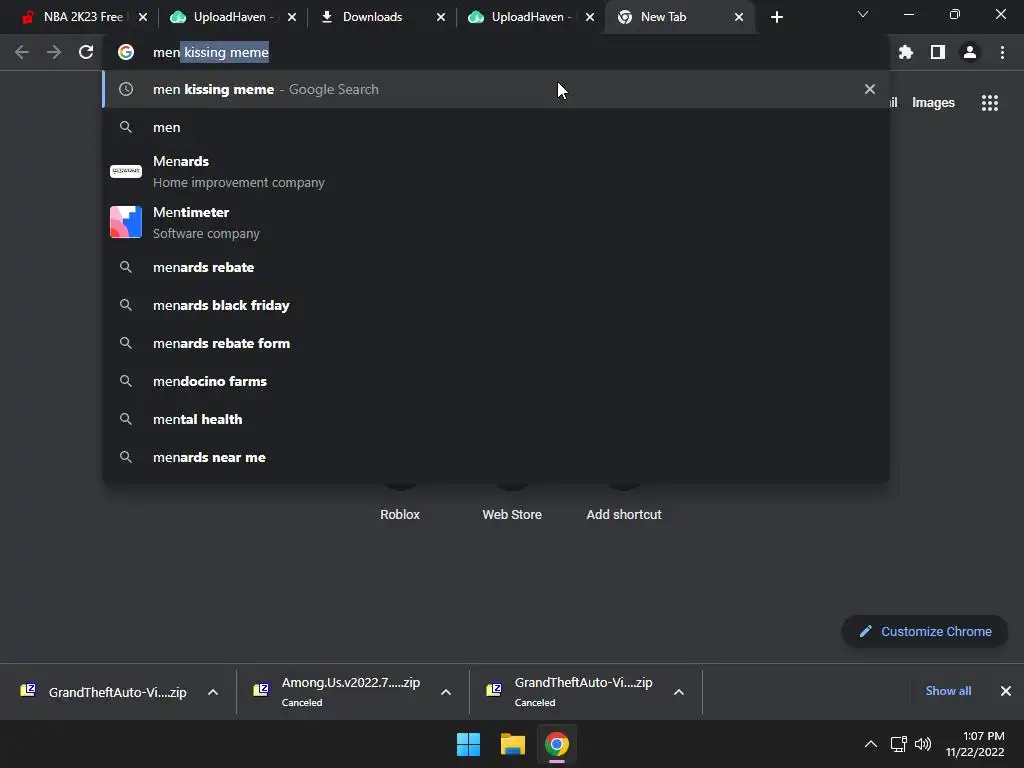Viewport: 1024px width, 768px height.
Task: Expand options for canceled GrandTheftAuto zip download
Action: [x=679, y=692]
